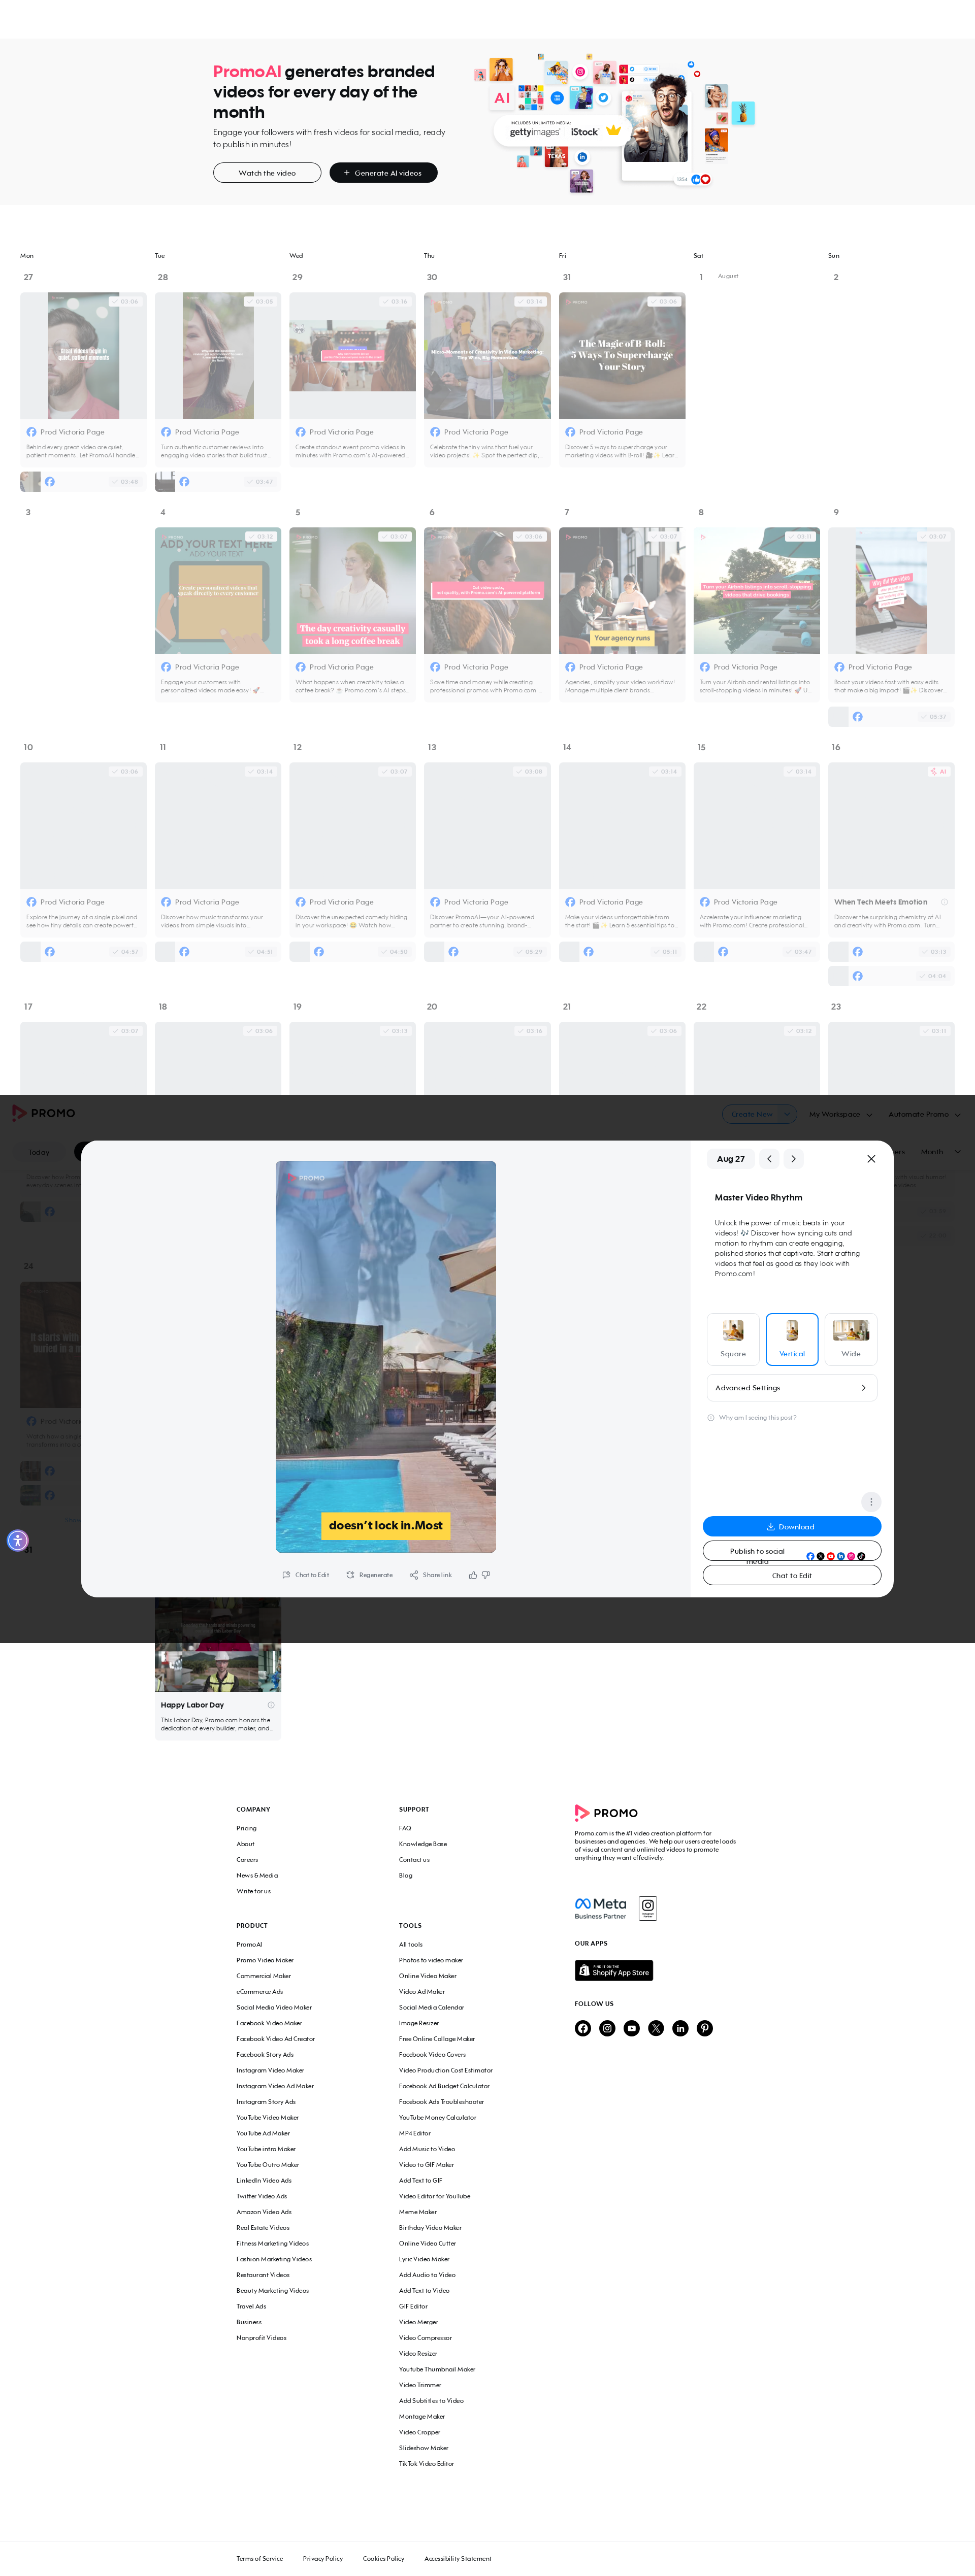This screenshot has width=975, height=2576.
Task: Click Shopify App Store badge
Action: (x=614, y=1970)
